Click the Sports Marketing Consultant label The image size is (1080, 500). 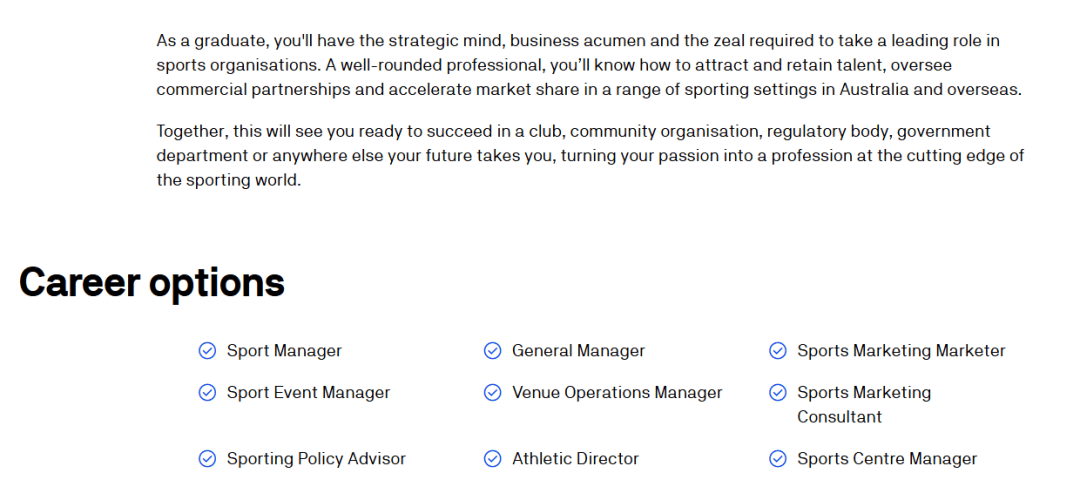click(864, 404)
